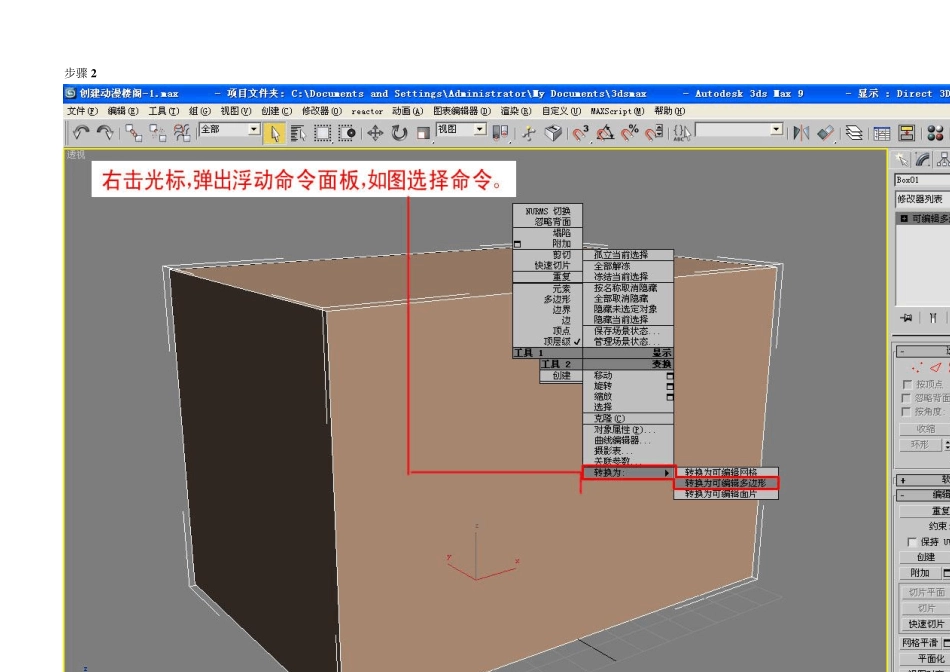Collapse the selection rollout header

[x=922, y=351]
